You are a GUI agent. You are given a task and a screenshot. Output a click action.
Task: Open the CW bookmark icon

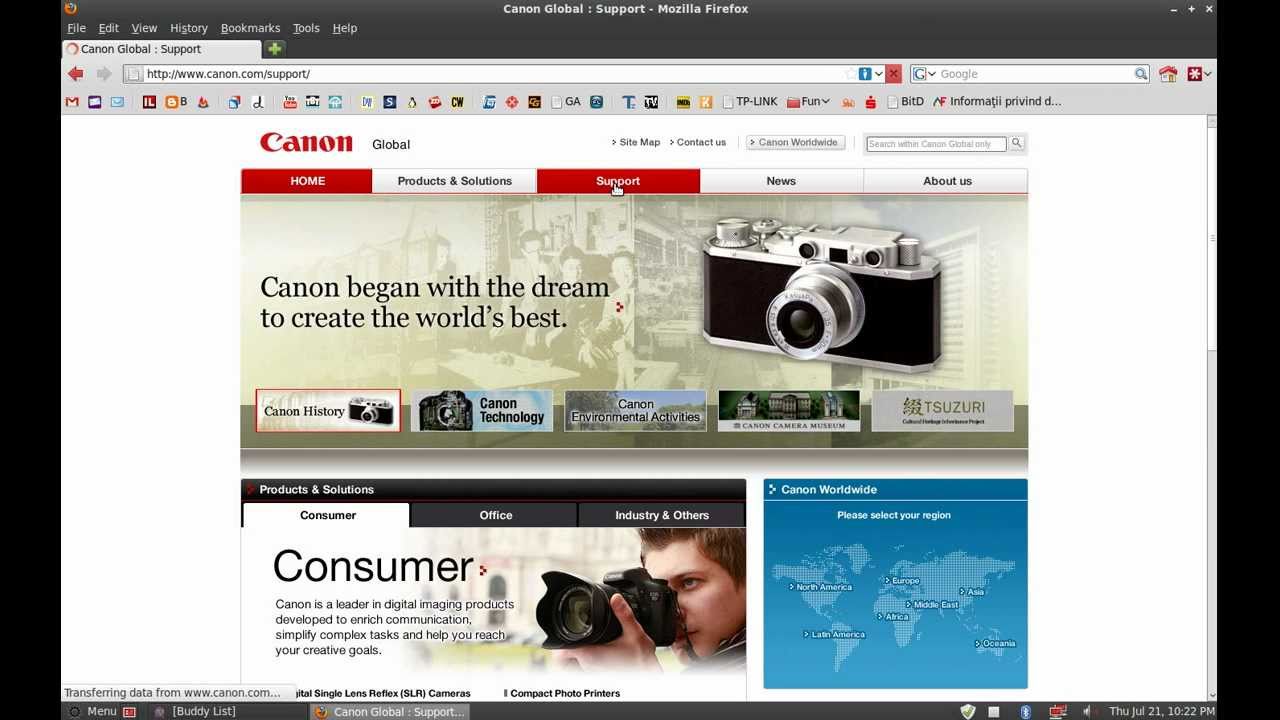pyautogui.click(x=457, y=102)
